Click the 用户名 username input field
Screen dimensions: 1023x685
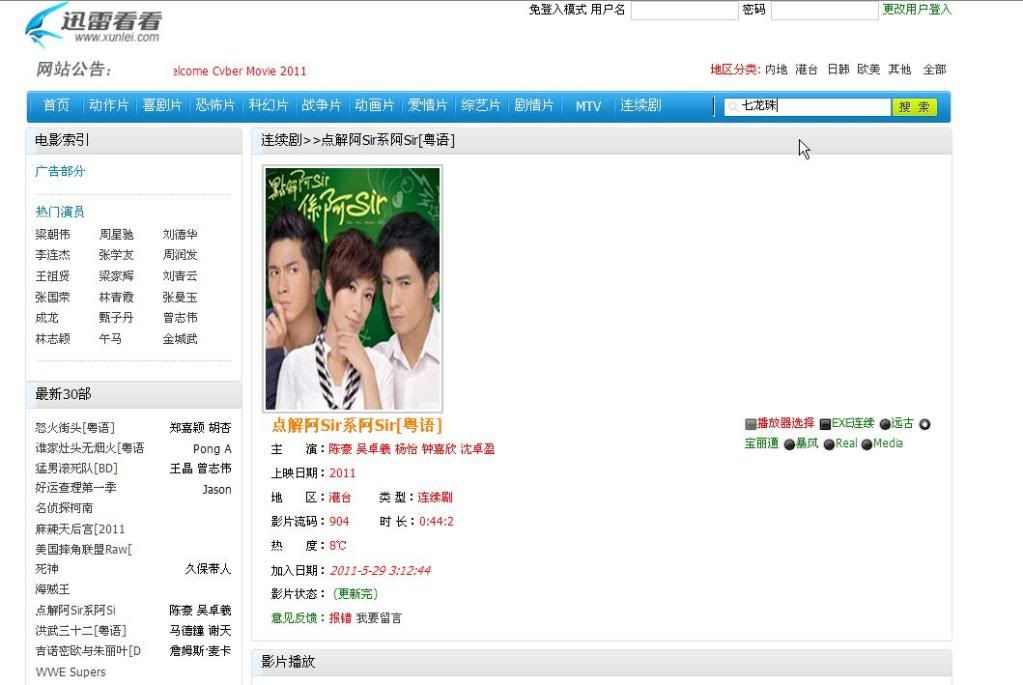coord(683,11)
